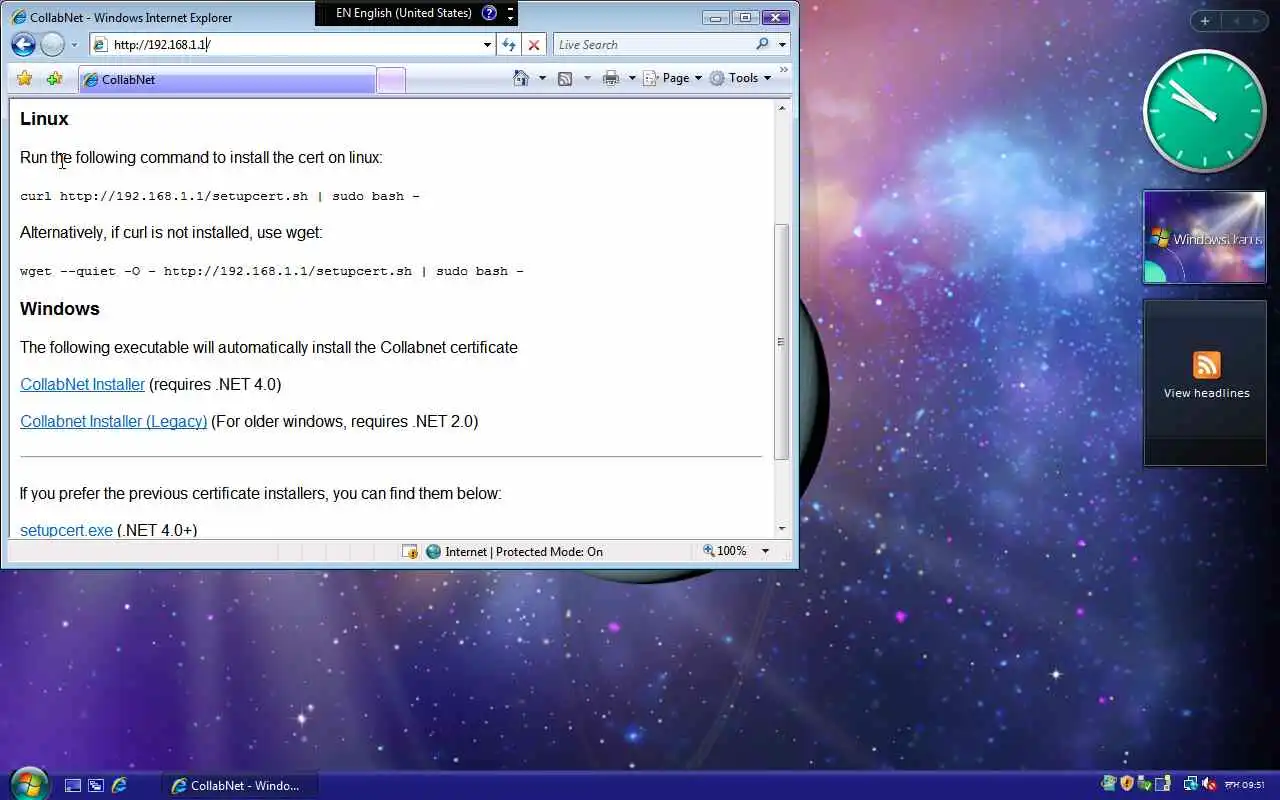
Task: Refresh the page with the Refresh icon
Action: click(x=509, y=45)
